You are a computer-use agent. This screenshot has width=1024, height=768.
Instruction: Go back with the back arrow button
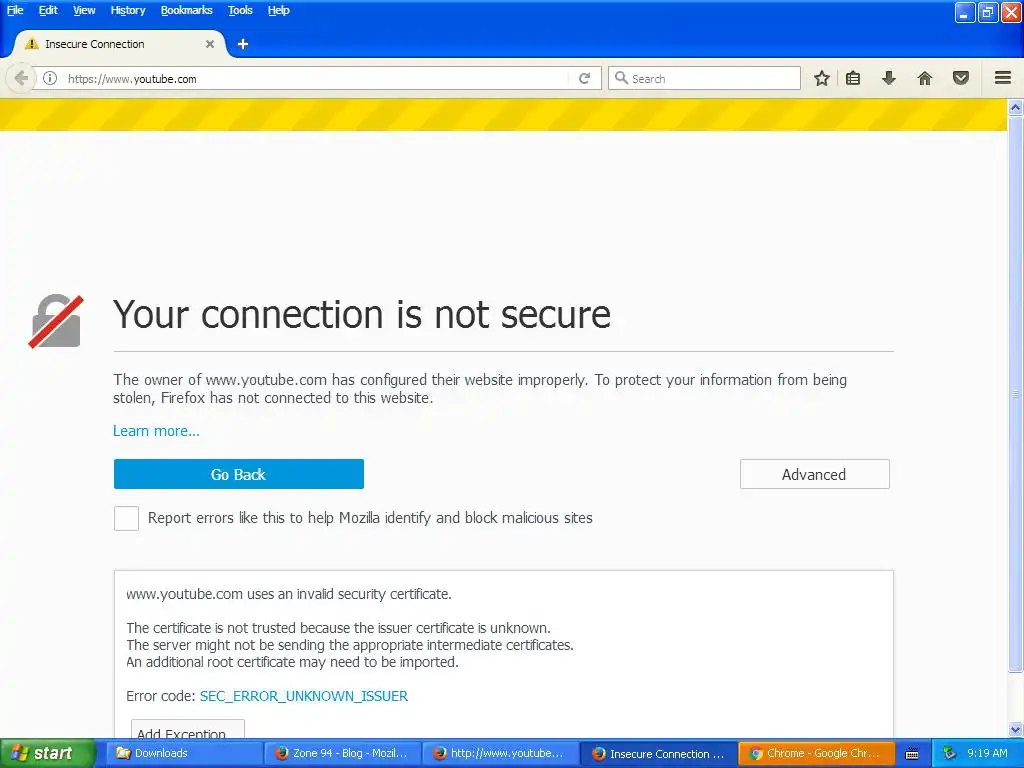click(20, 78)
